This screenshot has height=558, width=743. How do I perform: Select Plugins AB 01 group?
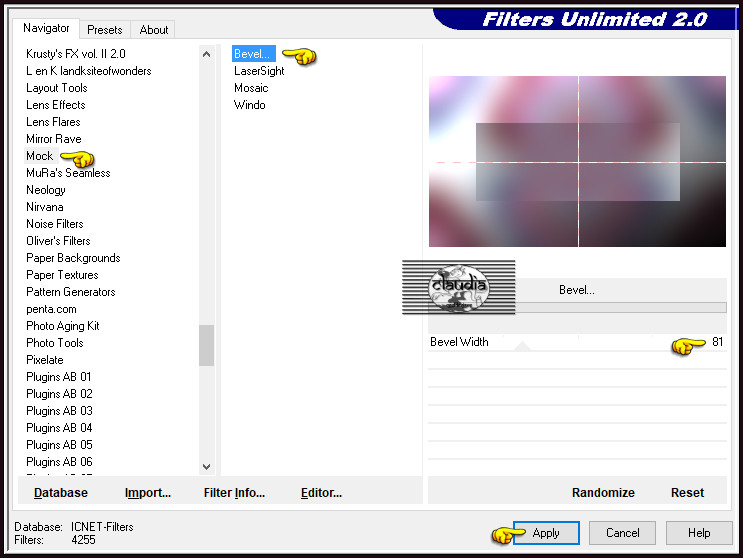click(59, 377)
